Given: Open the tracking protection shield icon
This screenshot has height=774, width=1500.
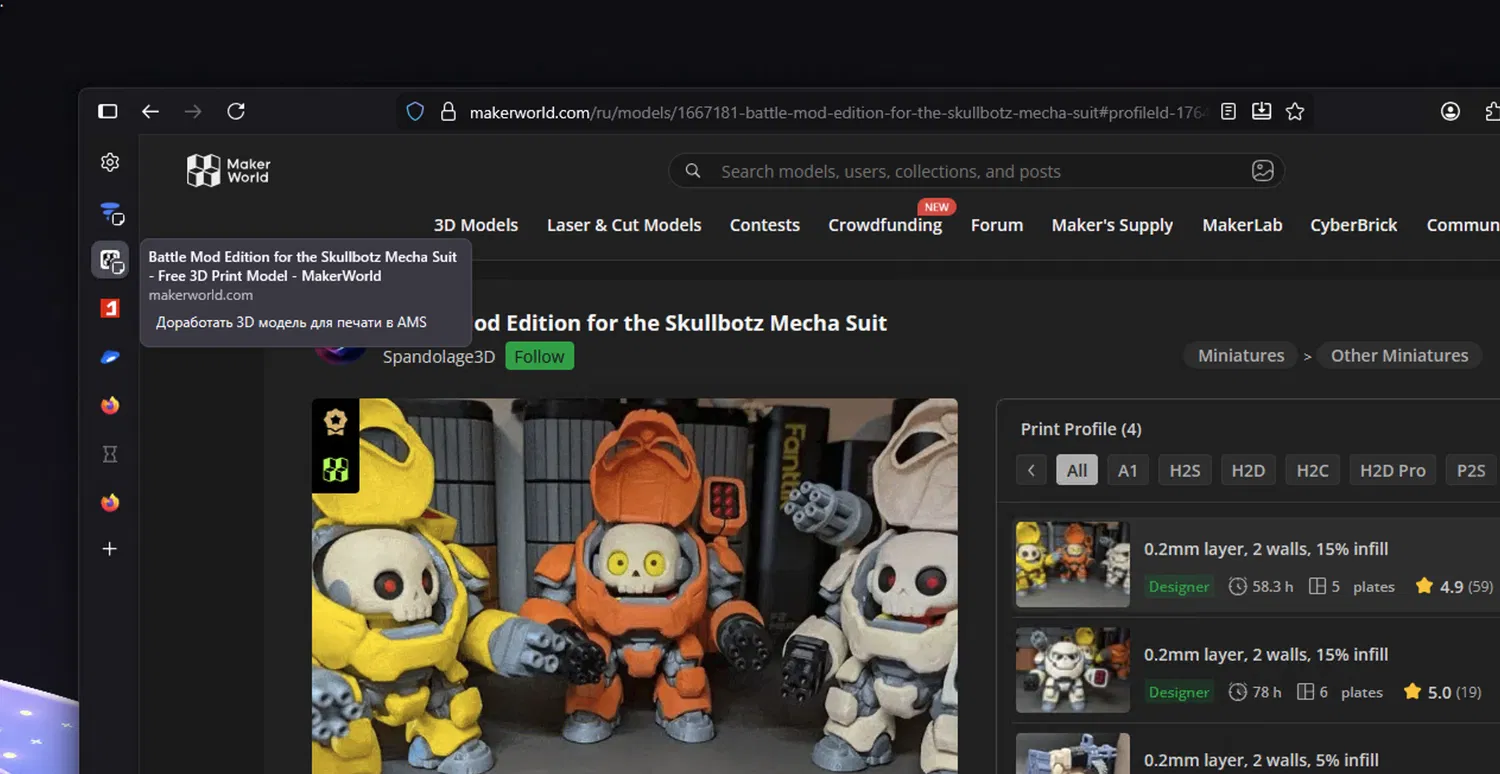Looking at the screenshot, I should (415, 112).
